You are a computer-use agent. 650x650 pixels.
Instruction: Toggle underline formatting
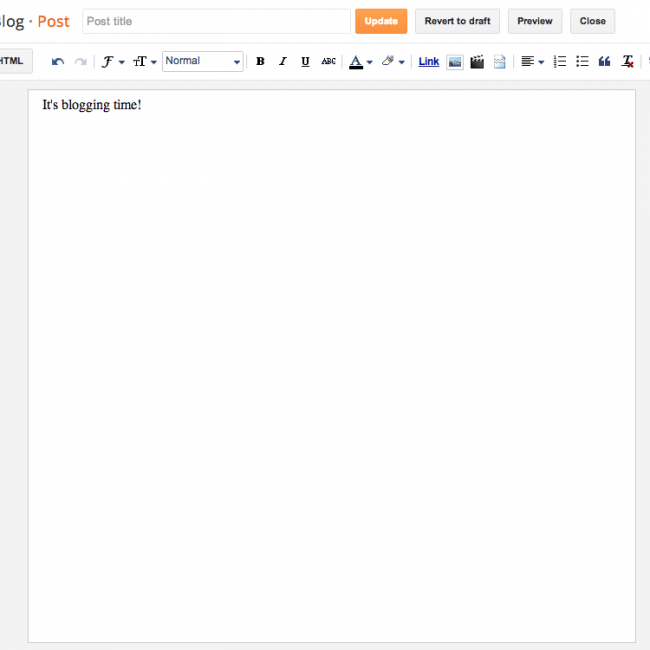coord(306,62)
